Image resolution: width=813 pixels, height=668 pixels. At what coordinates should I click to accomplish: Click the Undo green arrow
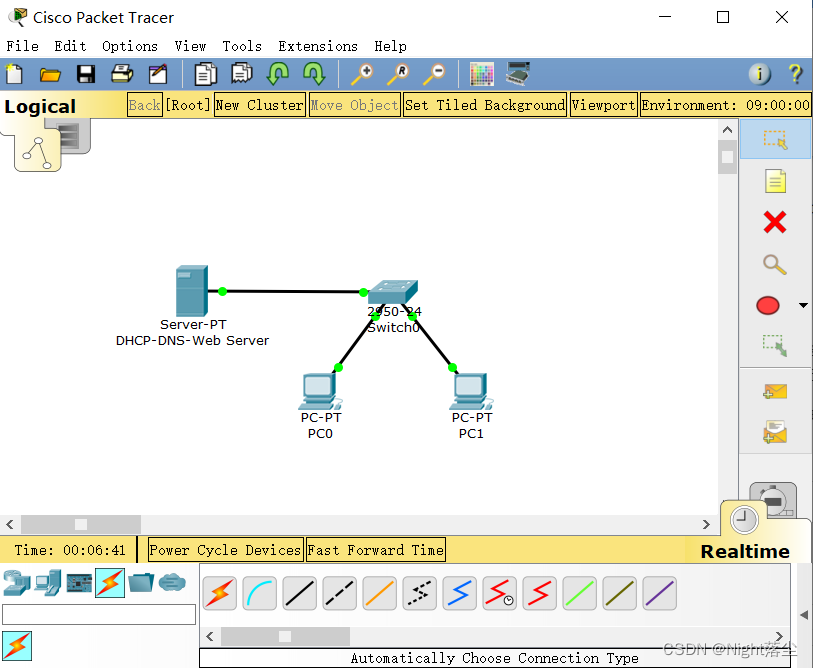tap(278, 74)
